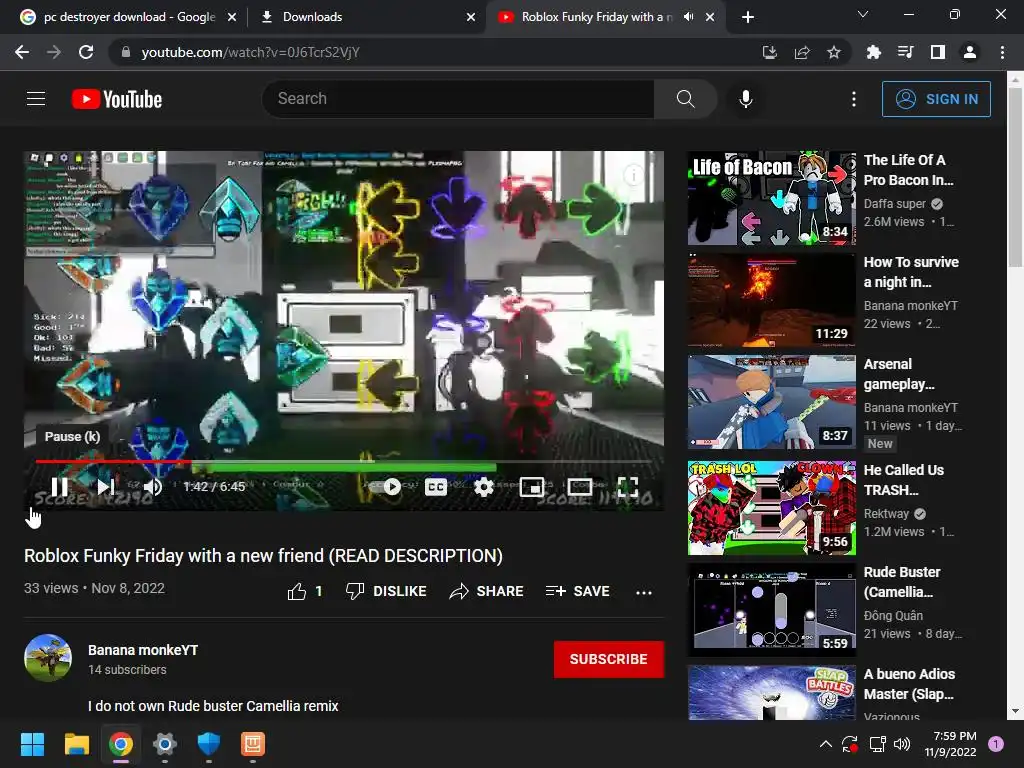Click the DISLIKE button
The width and height of the screenshot is (1024, 768).
(x=386, y=591)
